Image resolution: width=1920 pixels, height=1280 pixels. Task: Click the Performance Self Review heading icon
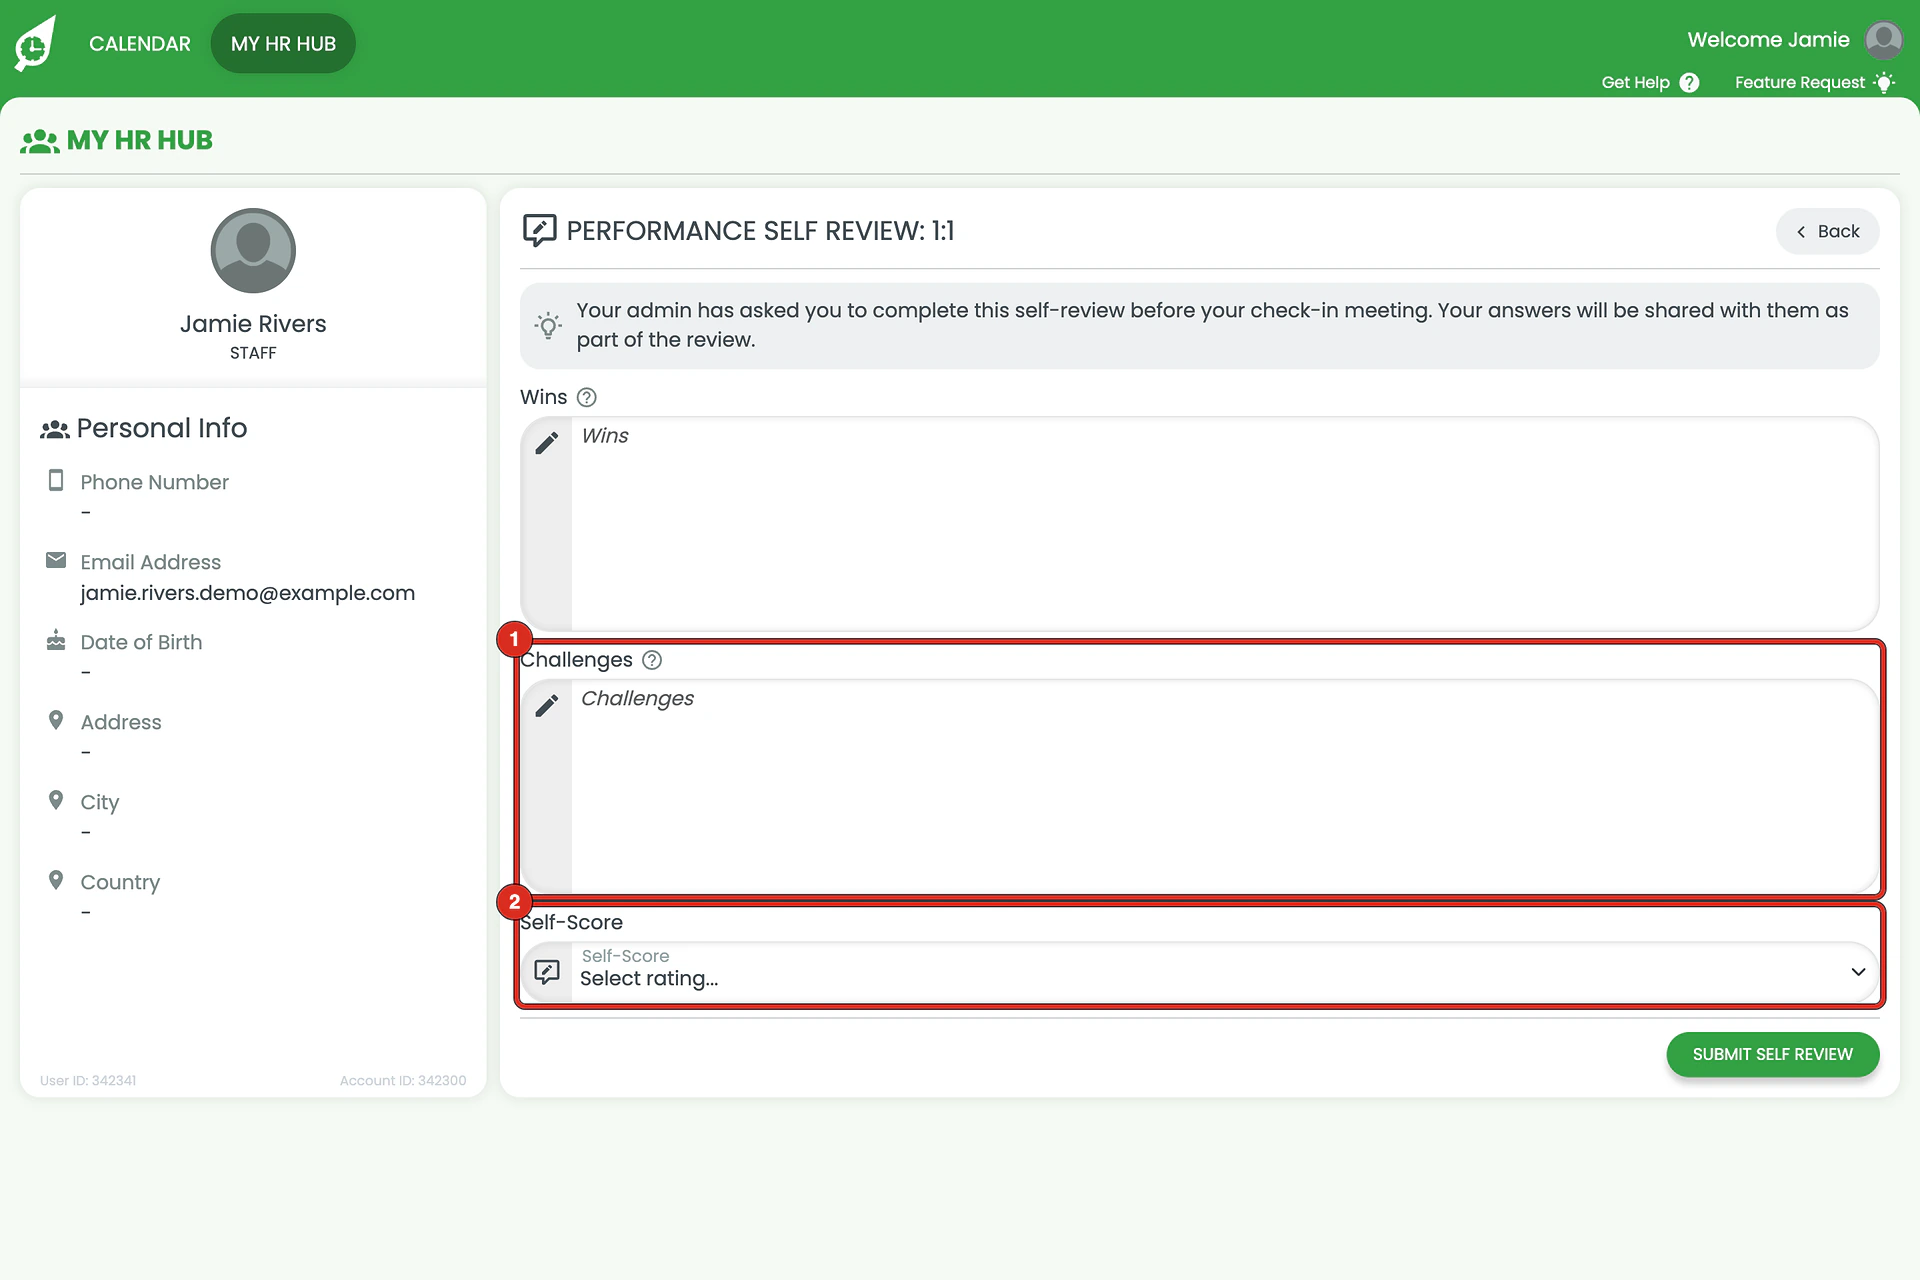click(x=539, y=231)
